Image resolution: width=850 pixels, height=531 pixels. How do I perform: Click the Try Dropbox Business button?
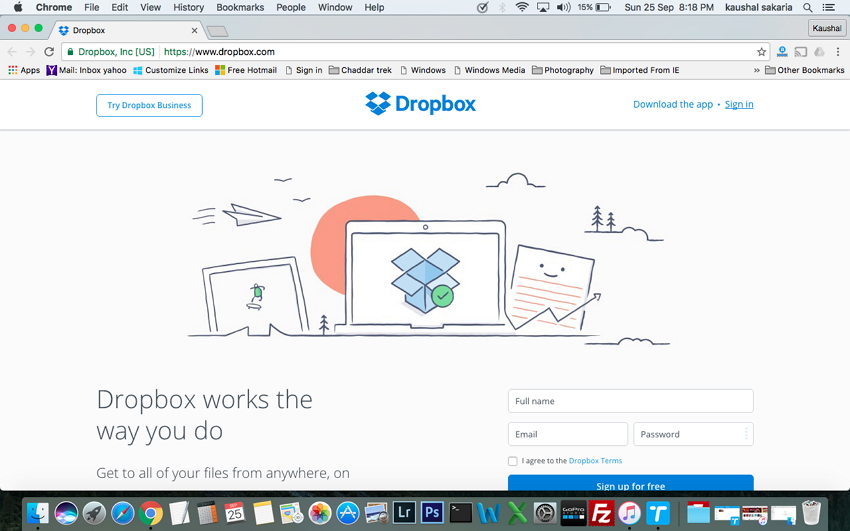point(149,105)
